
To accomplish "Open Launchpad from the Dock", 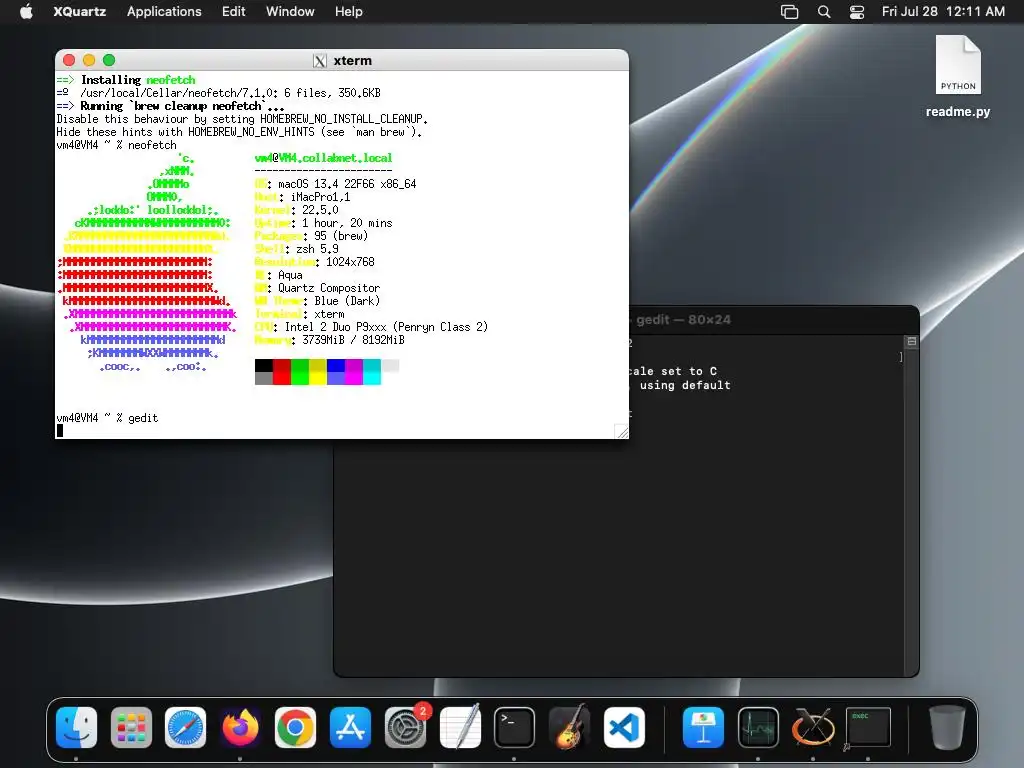I will [131, 727].
